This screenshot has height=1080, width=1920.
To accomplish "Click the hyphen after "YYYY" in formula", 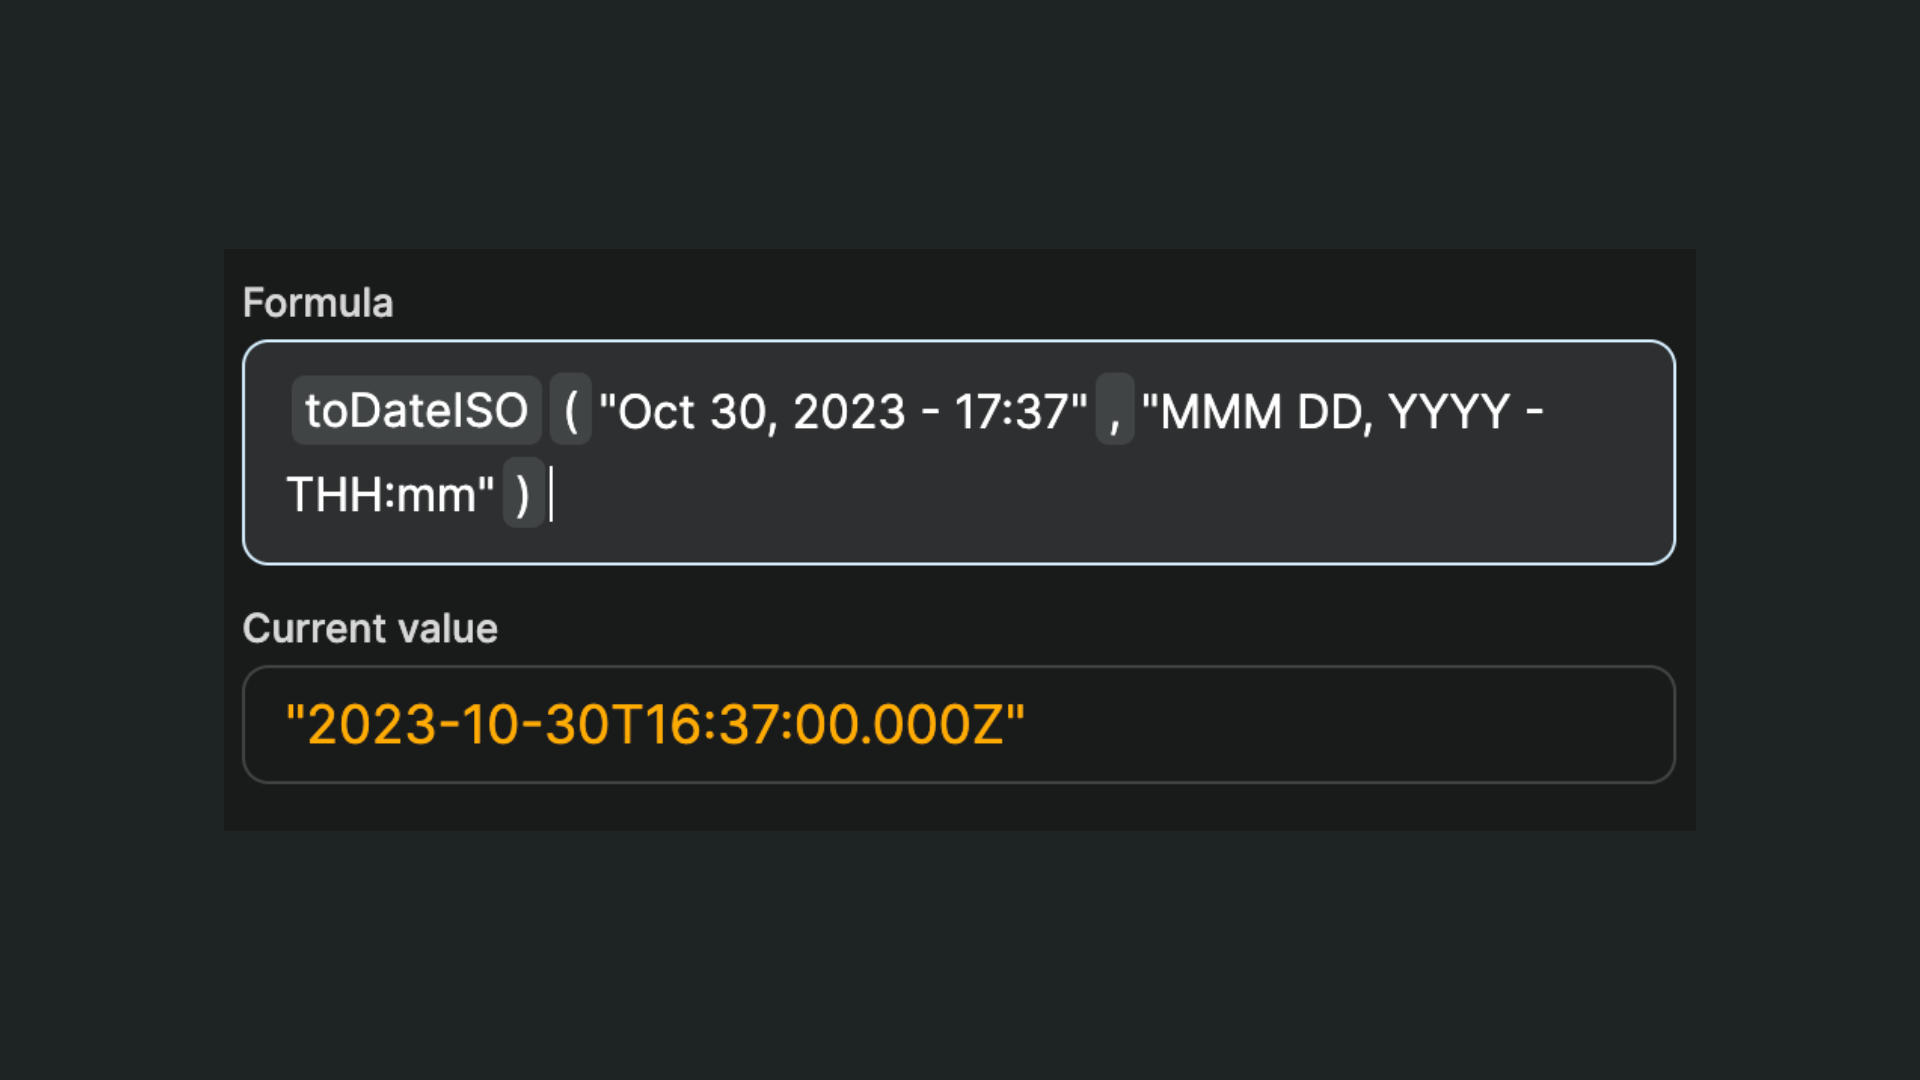I will tap(1535, 412).
